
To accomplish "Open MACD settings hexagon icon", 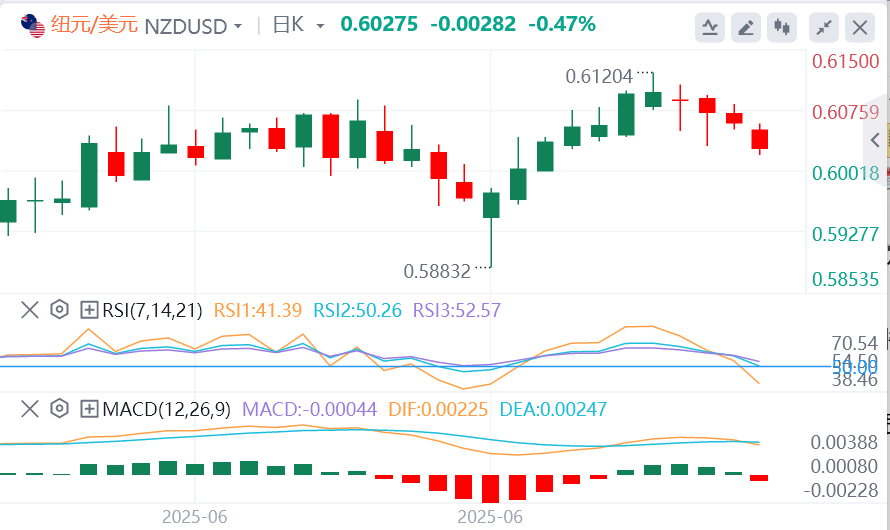I will tap(60, 409).
